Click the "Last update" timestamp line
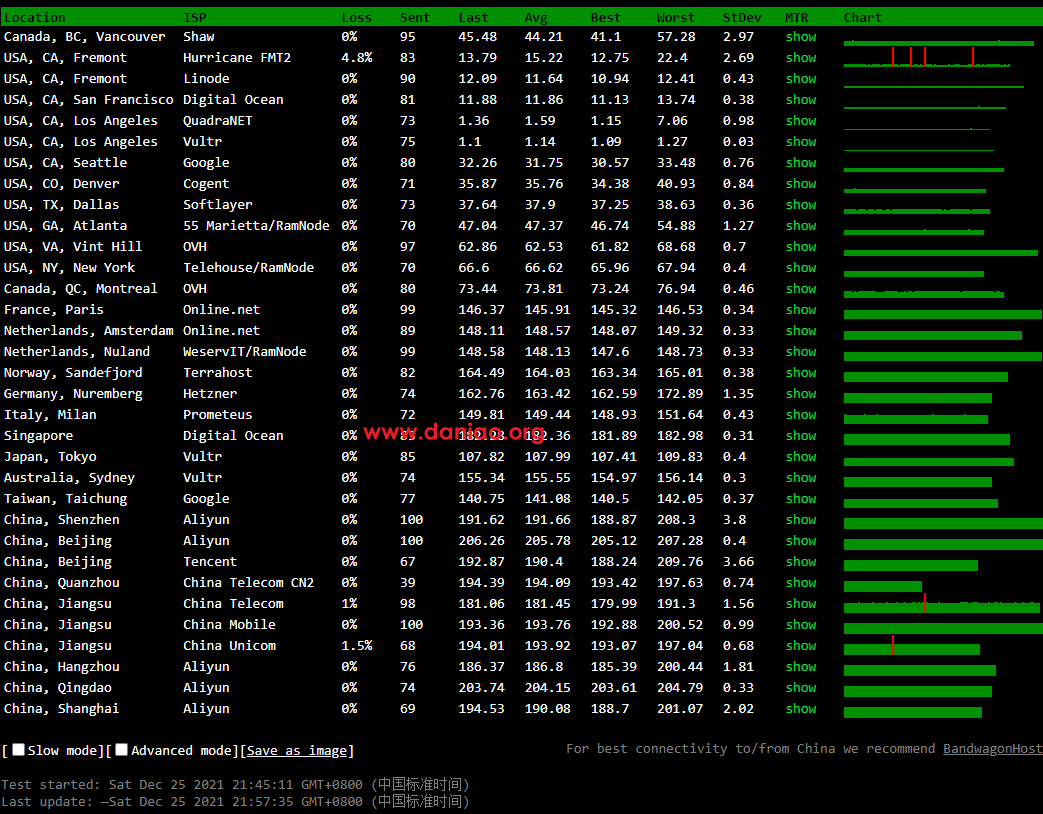Viewport: 1043px width, 814px height. (235, 801)
